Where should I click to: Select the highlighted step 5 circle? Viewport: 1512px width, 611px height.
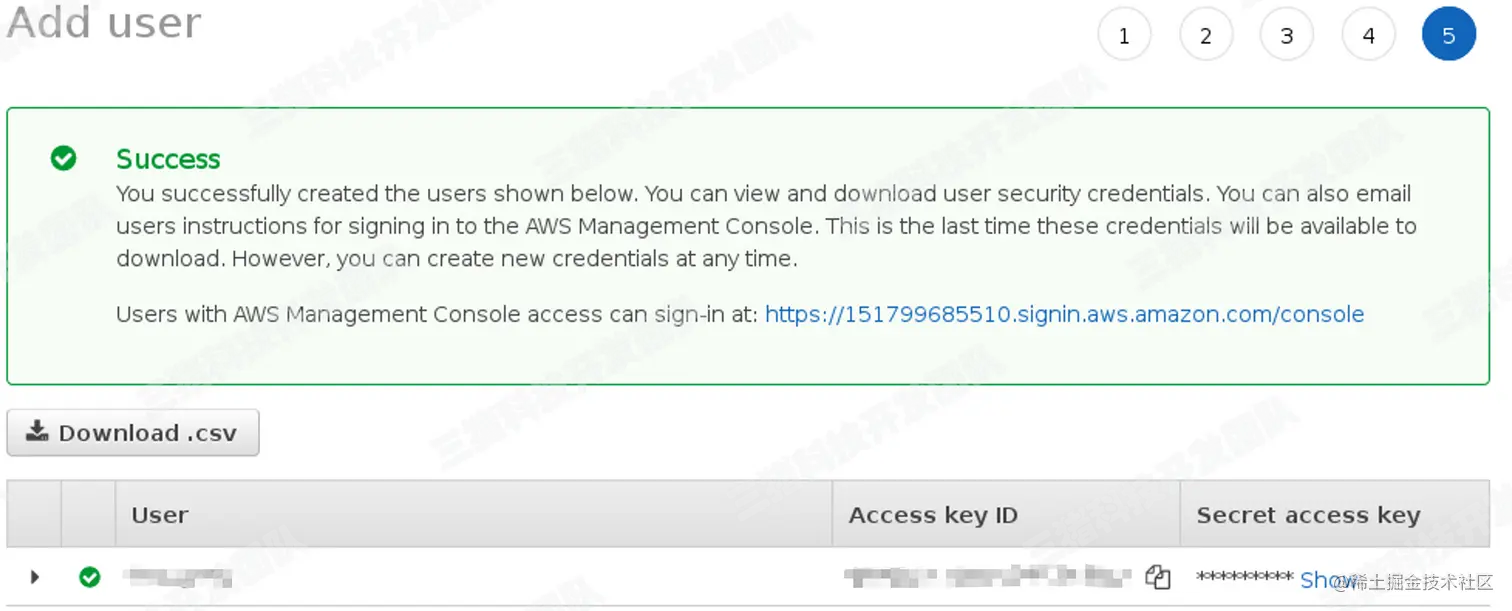(x=1448, y=35)
